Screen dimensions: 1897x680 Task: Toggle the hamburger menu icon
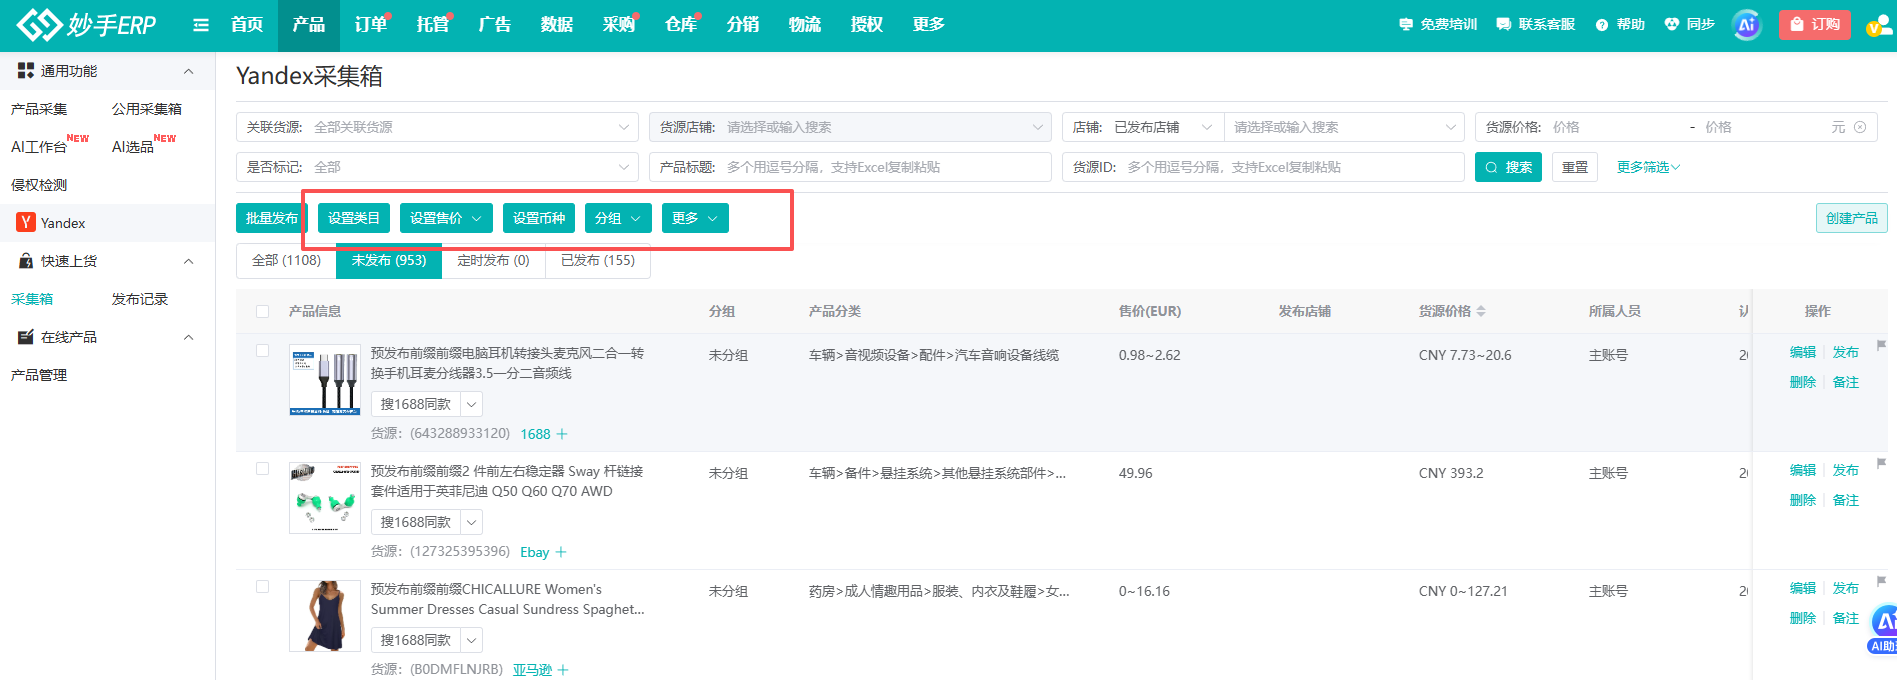click(201, 25)
